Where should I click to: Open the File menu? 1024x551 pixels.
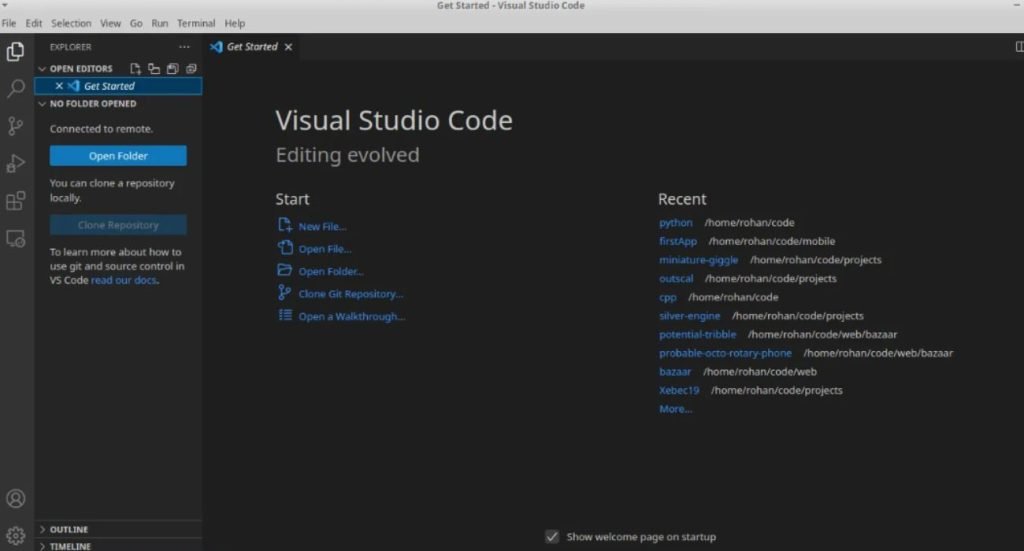pos(9,23)
